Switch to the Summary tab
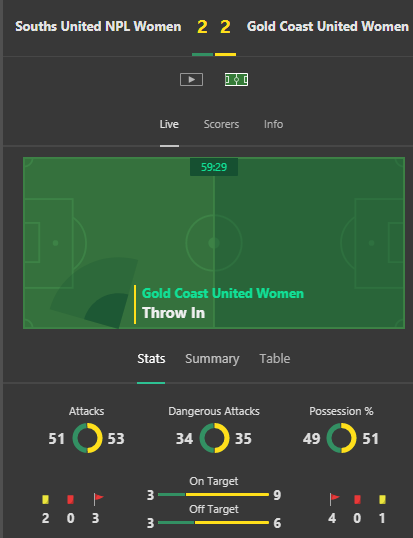 pyautogui.click(x=212, y=359)
